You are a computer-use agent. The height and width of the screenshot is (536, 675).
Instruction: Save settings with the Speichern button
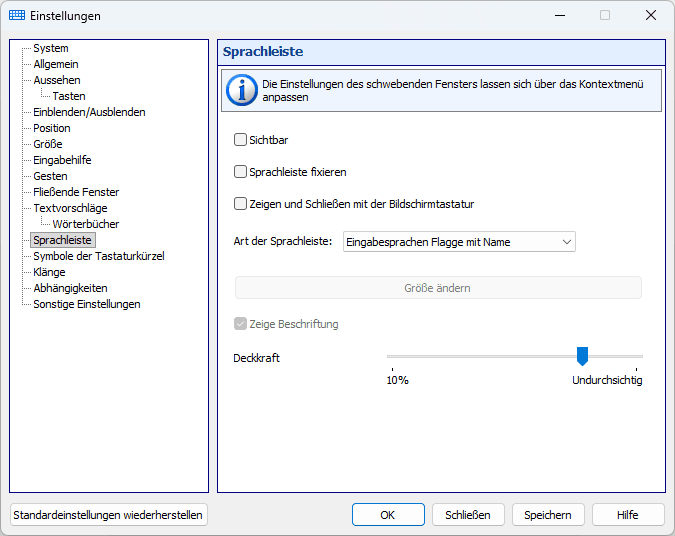coord(548,515)
